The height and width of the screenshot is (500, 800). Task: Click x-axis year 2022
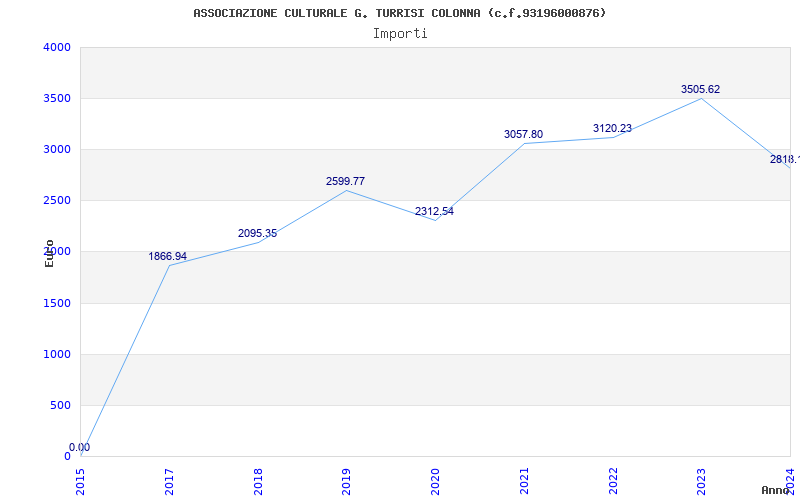click(x=613, y=481)
